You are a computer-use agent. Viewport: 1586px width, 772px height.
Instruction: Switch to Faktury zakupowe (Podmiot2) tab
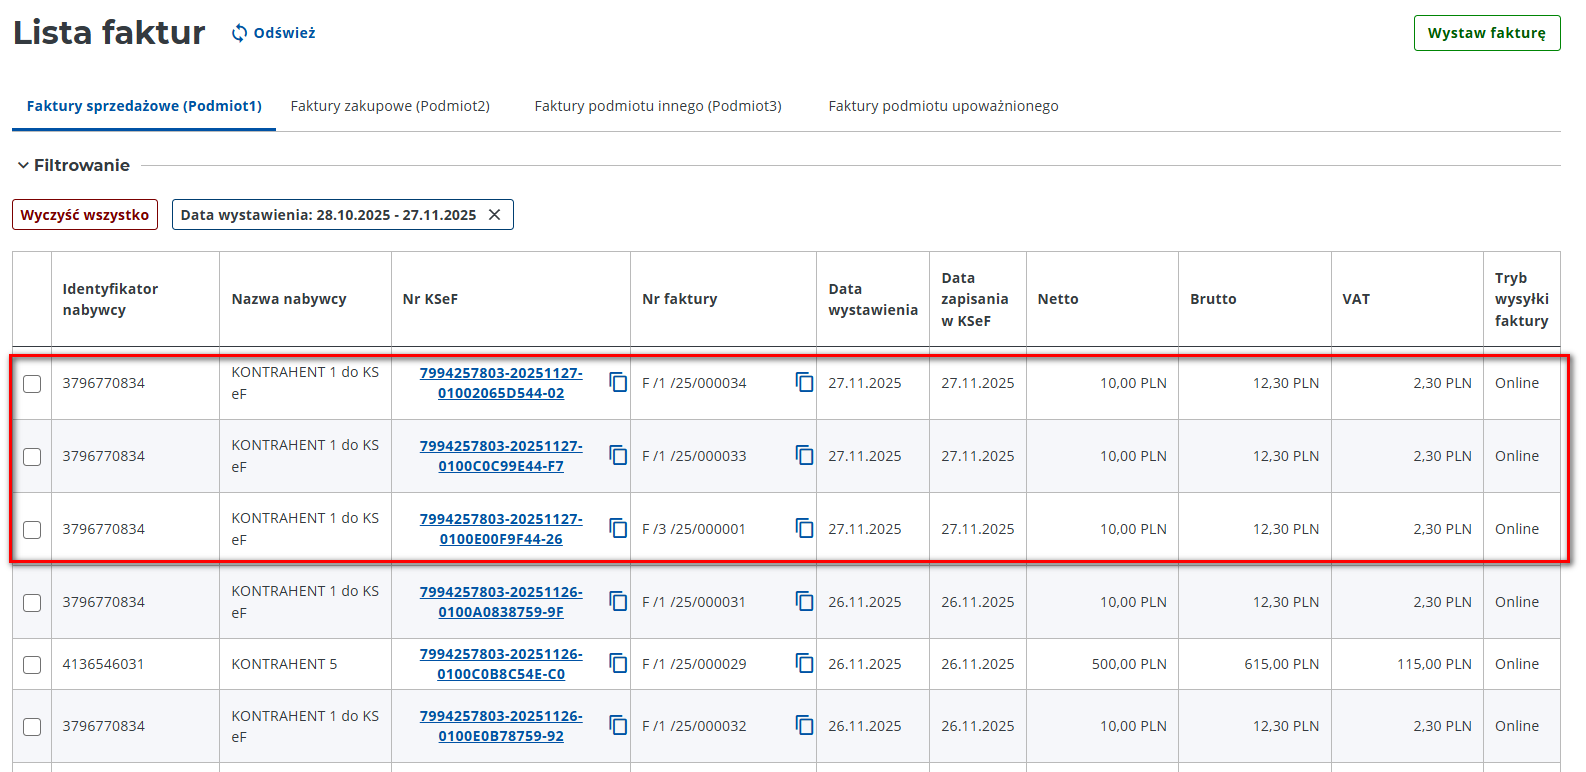click(390, 106)
